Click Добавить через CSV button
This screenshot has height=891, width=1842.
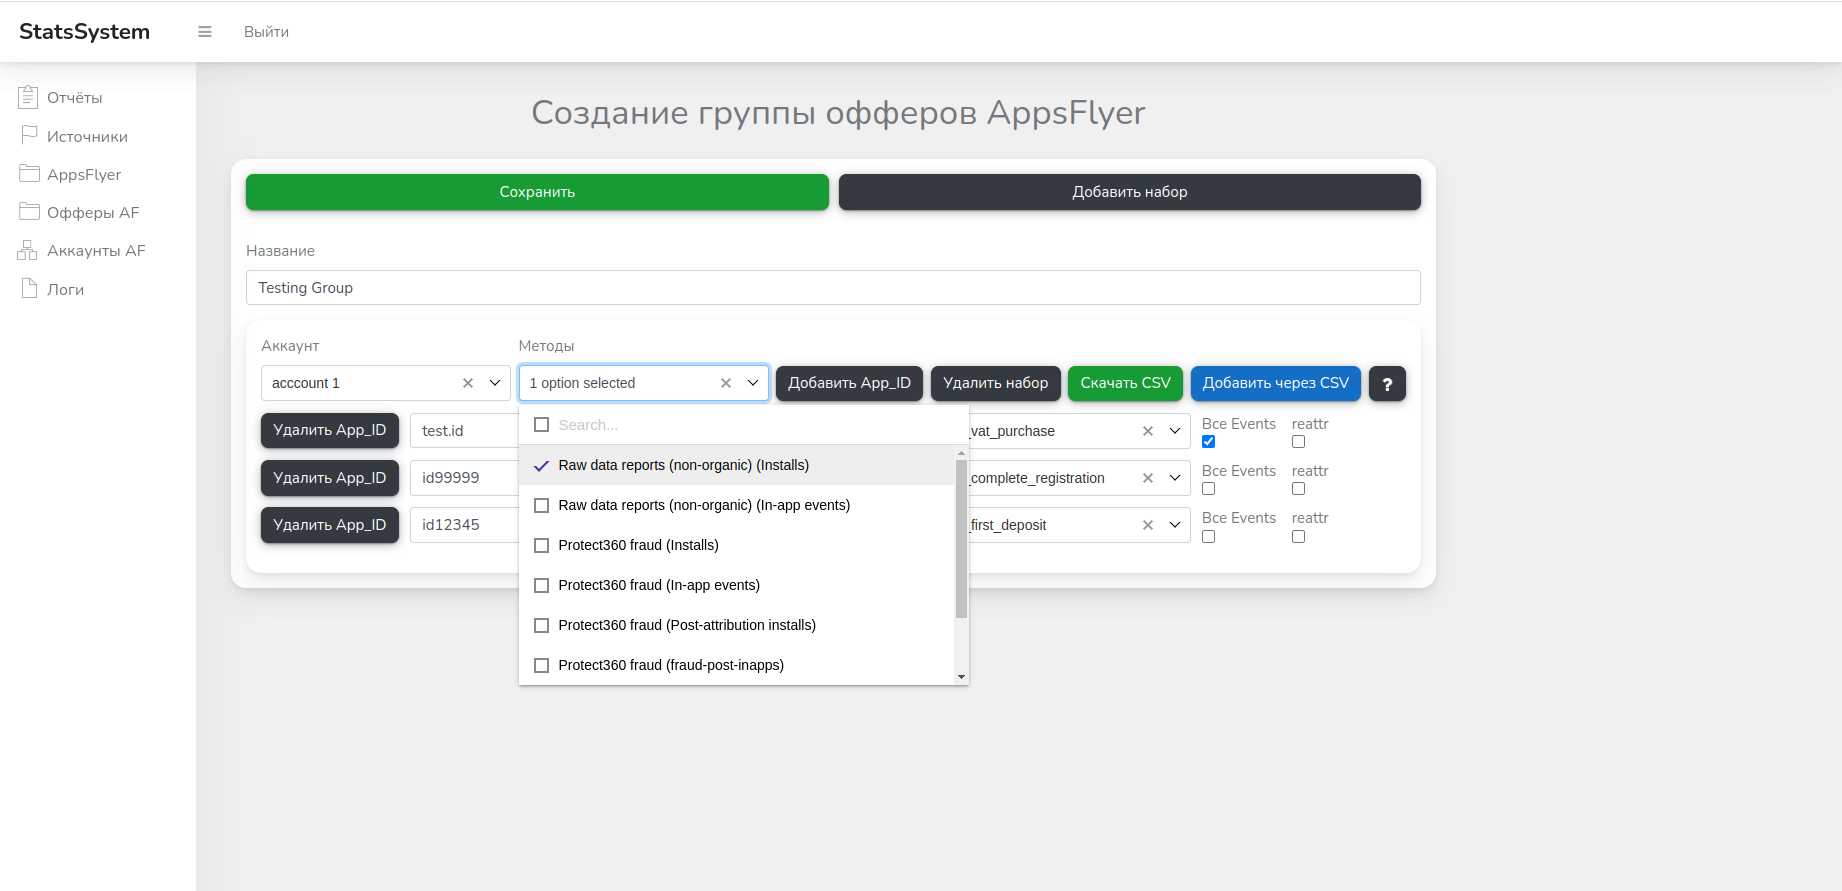[1276, 383]
